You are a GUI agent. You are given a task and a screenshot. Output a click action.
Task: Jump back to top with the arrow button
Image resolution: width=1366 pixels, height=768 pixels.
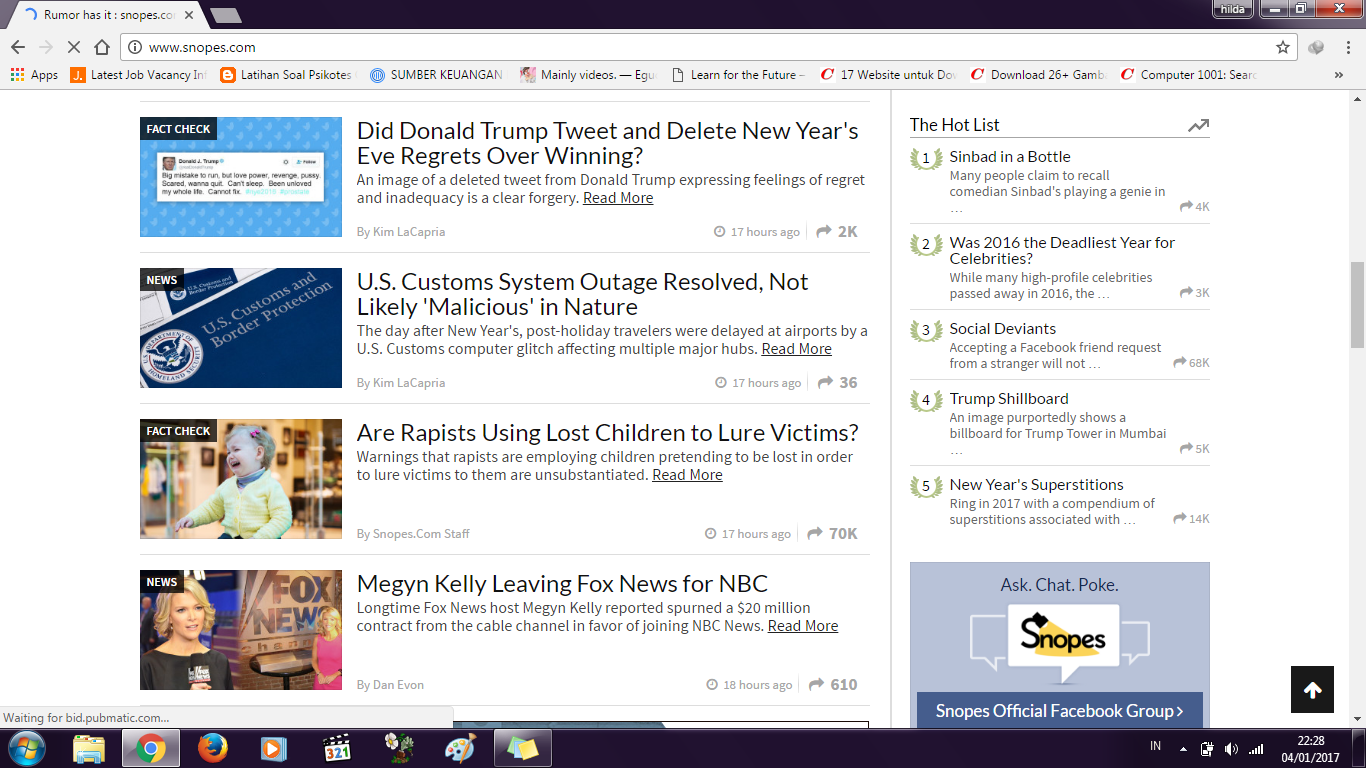click(1313, 690)
